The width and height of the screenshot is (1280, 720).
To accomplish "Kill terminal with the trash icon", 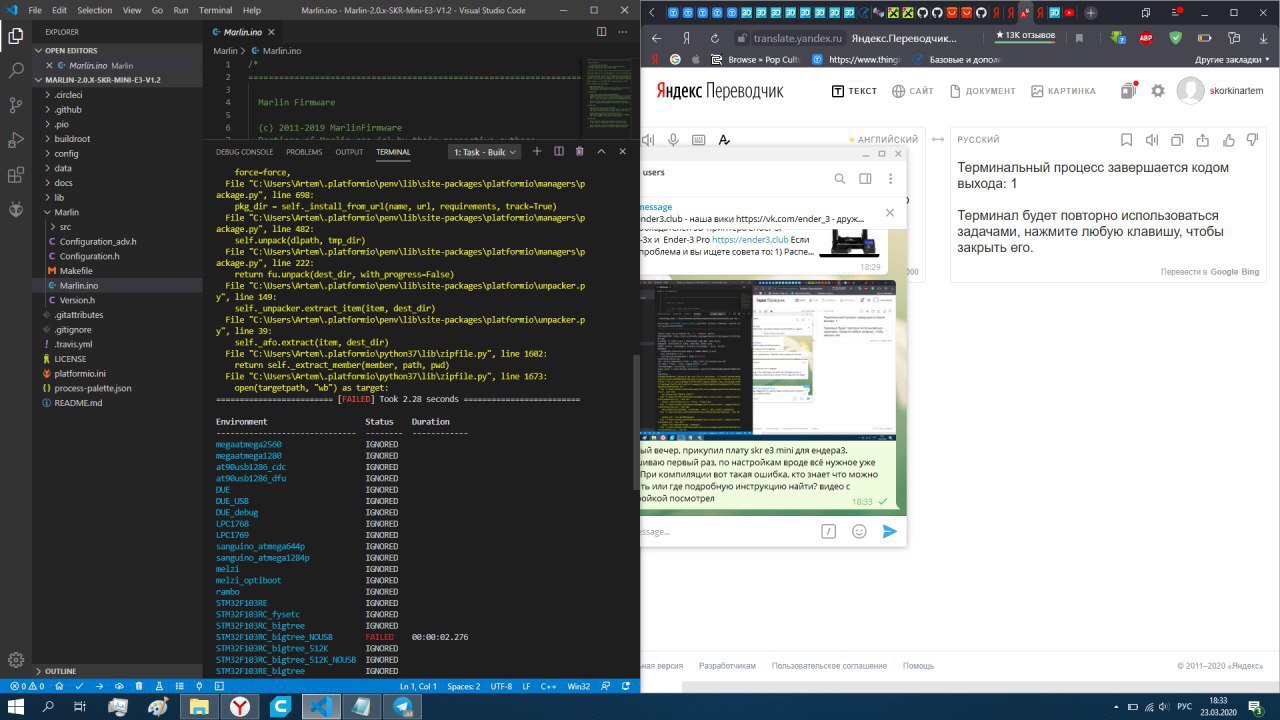I will coord(579,152).
